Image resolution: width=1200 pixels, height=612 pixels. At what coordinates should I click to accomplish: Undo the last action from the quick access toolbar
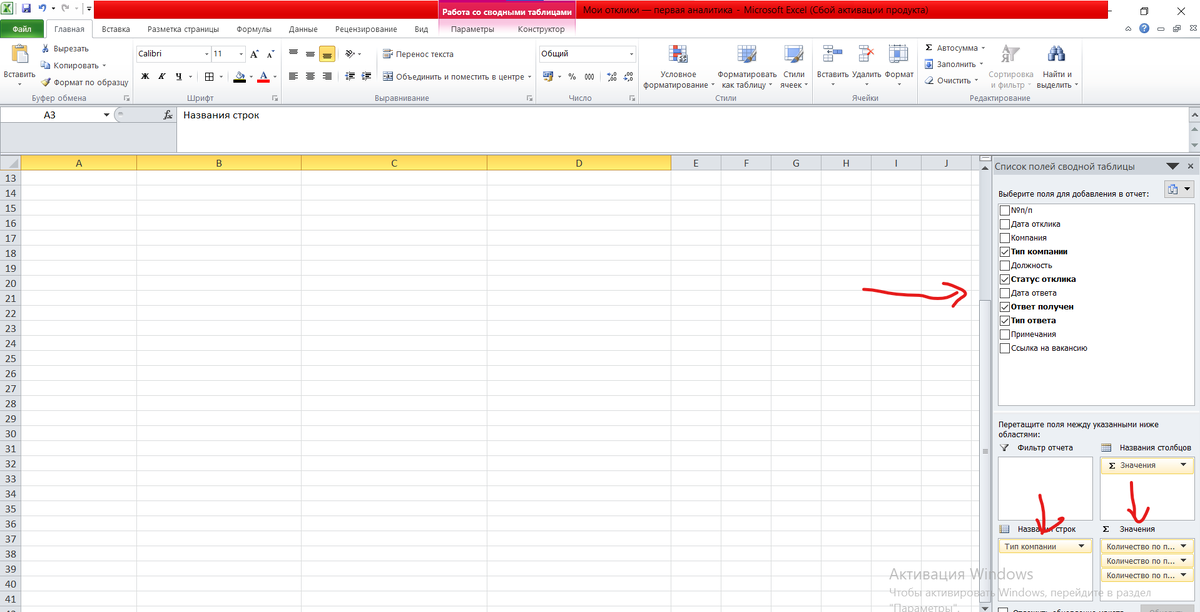pos(43,8)
